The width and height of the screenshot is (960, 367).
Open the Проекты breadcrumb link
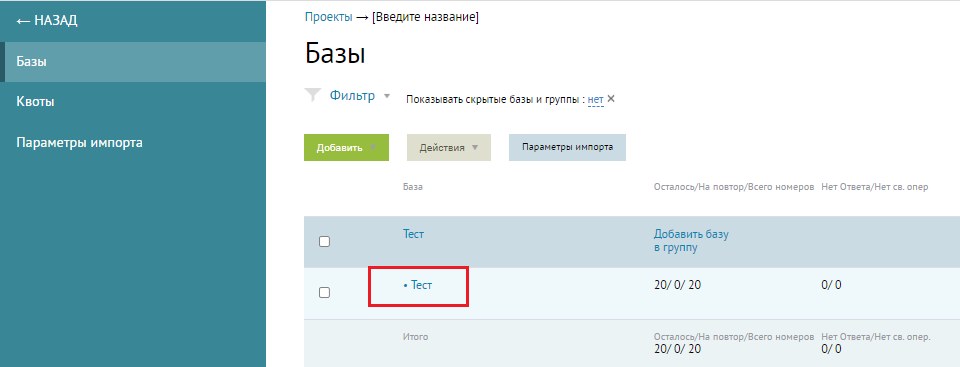[329, 17]
